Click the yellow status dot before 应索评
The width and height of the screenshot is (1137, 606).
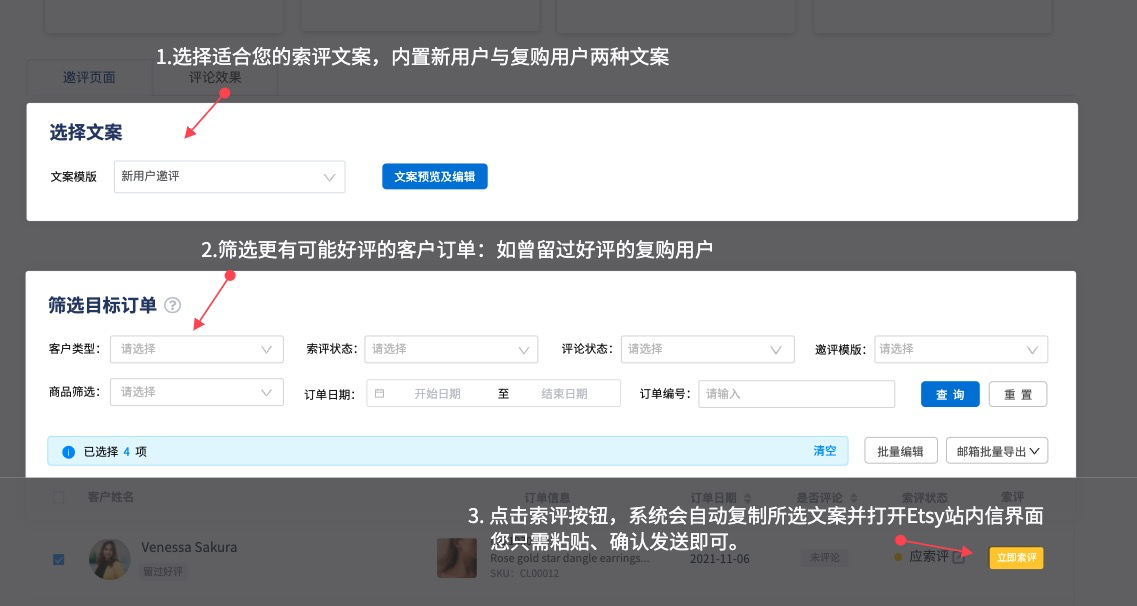(x=897, y=555)
